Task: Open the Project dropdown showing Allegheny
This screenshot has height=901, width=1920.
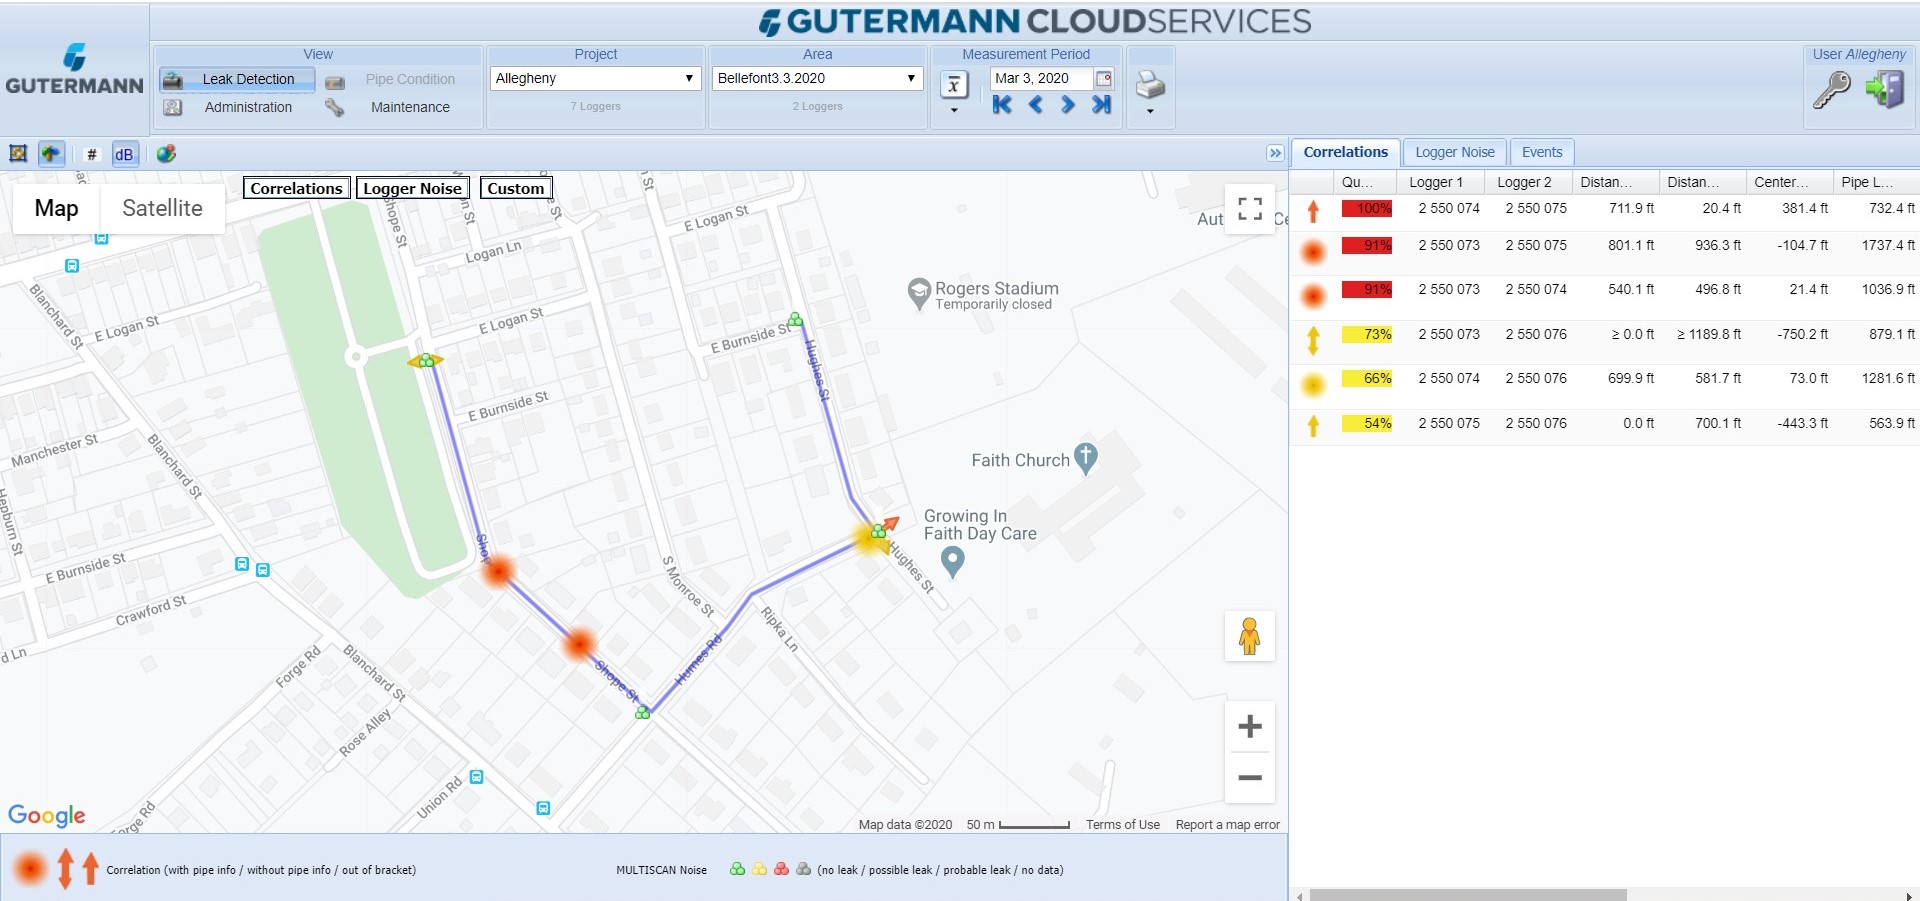Action: [594, 78]
